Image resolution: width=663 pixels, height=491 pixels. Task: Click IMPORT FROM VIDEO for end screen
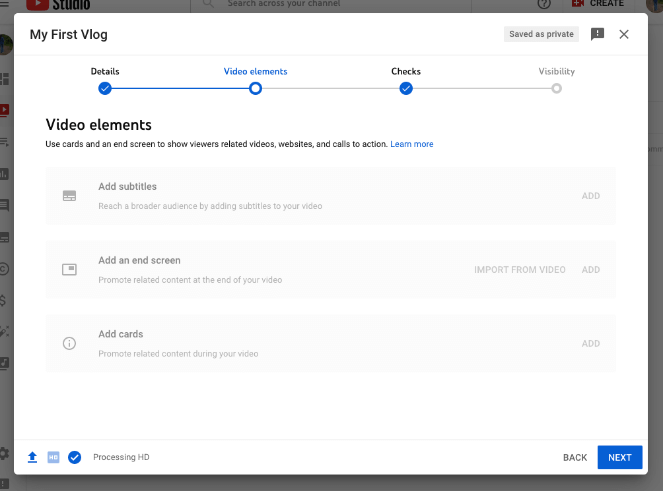tap(519, 269)
